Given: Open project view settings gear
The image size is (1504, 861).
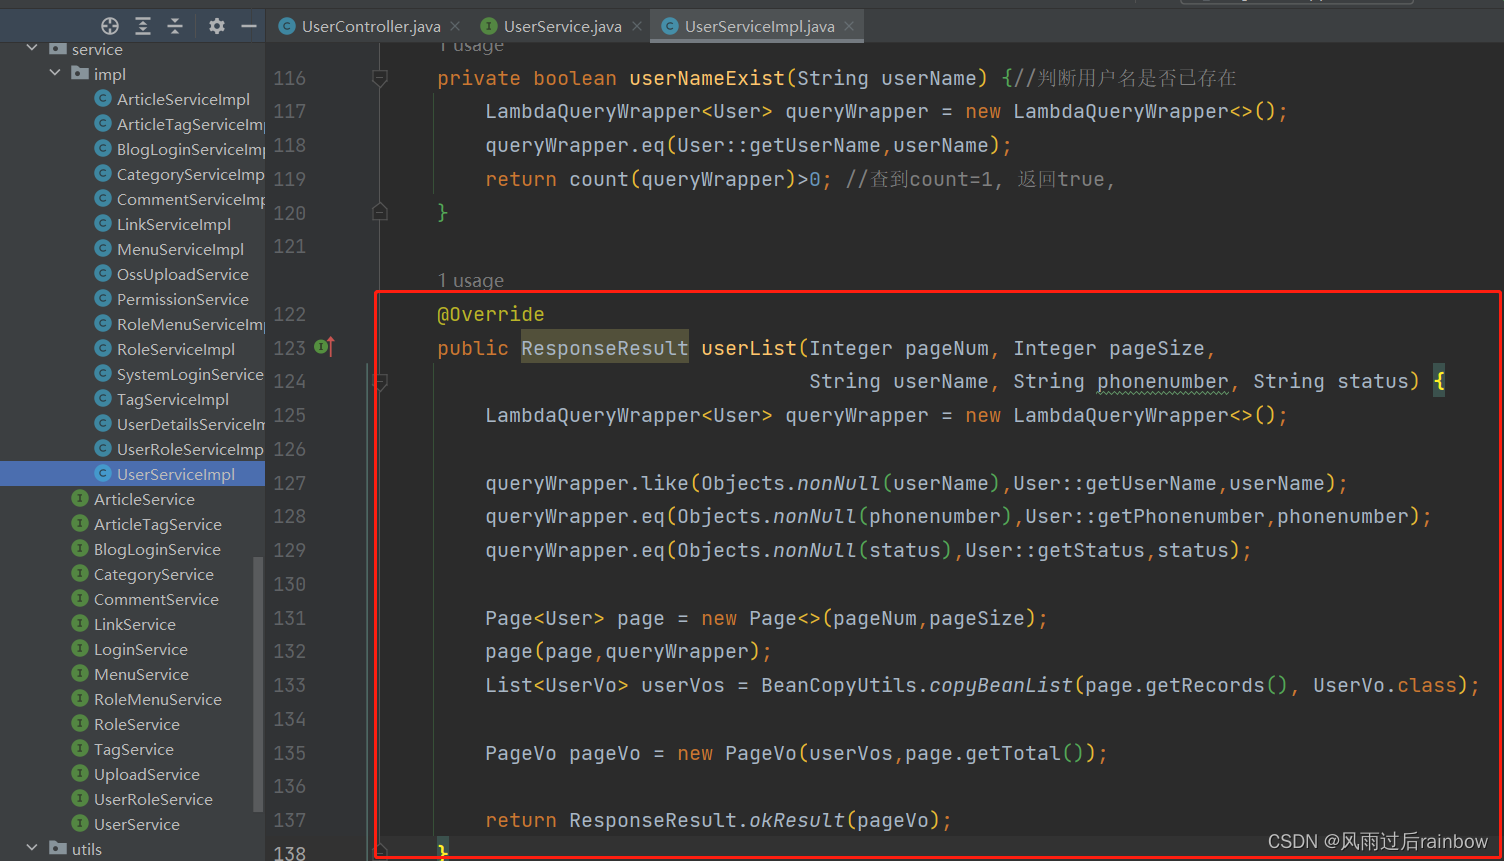Looking at the screenshot, I should (x=217, y=26).
